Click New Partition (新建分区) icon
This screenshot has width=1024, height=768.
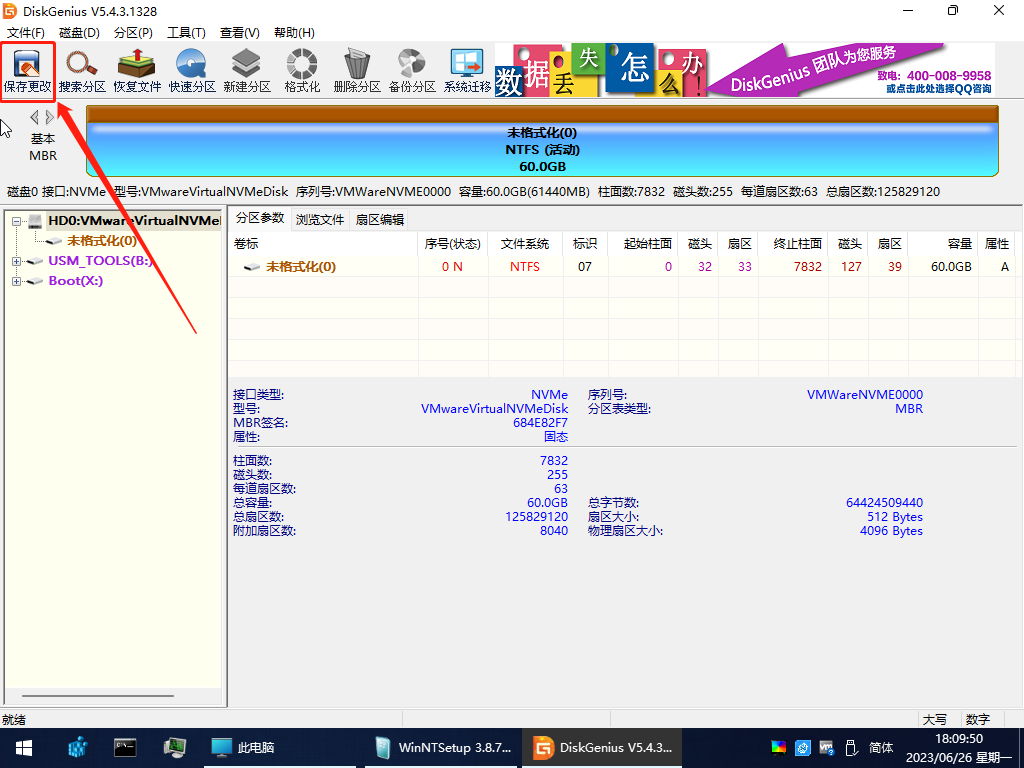[x=247, y=71]
